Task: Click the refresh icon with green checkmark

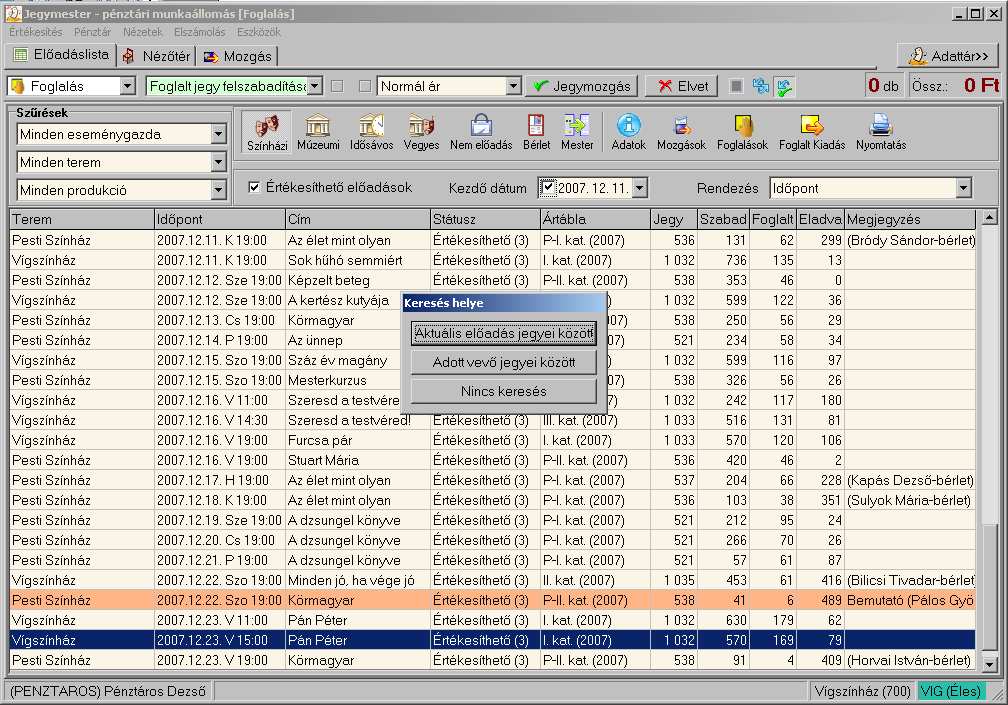Action: click(x=784, y=85)
